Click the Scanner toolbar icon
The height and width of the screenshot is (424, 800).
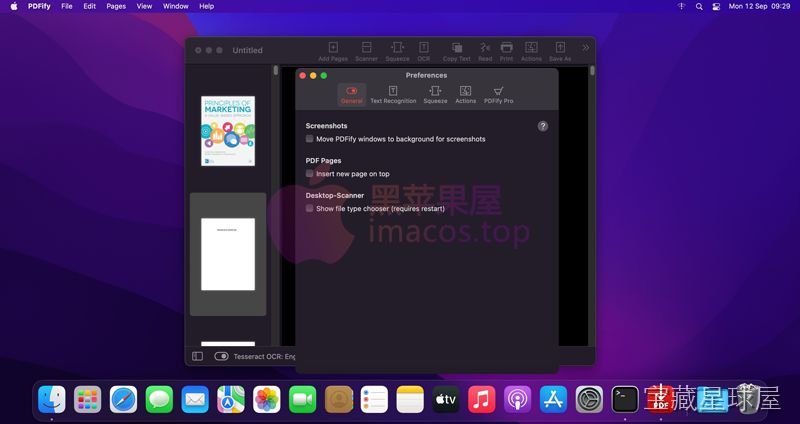pyautogui.click(x=366, y=52)
